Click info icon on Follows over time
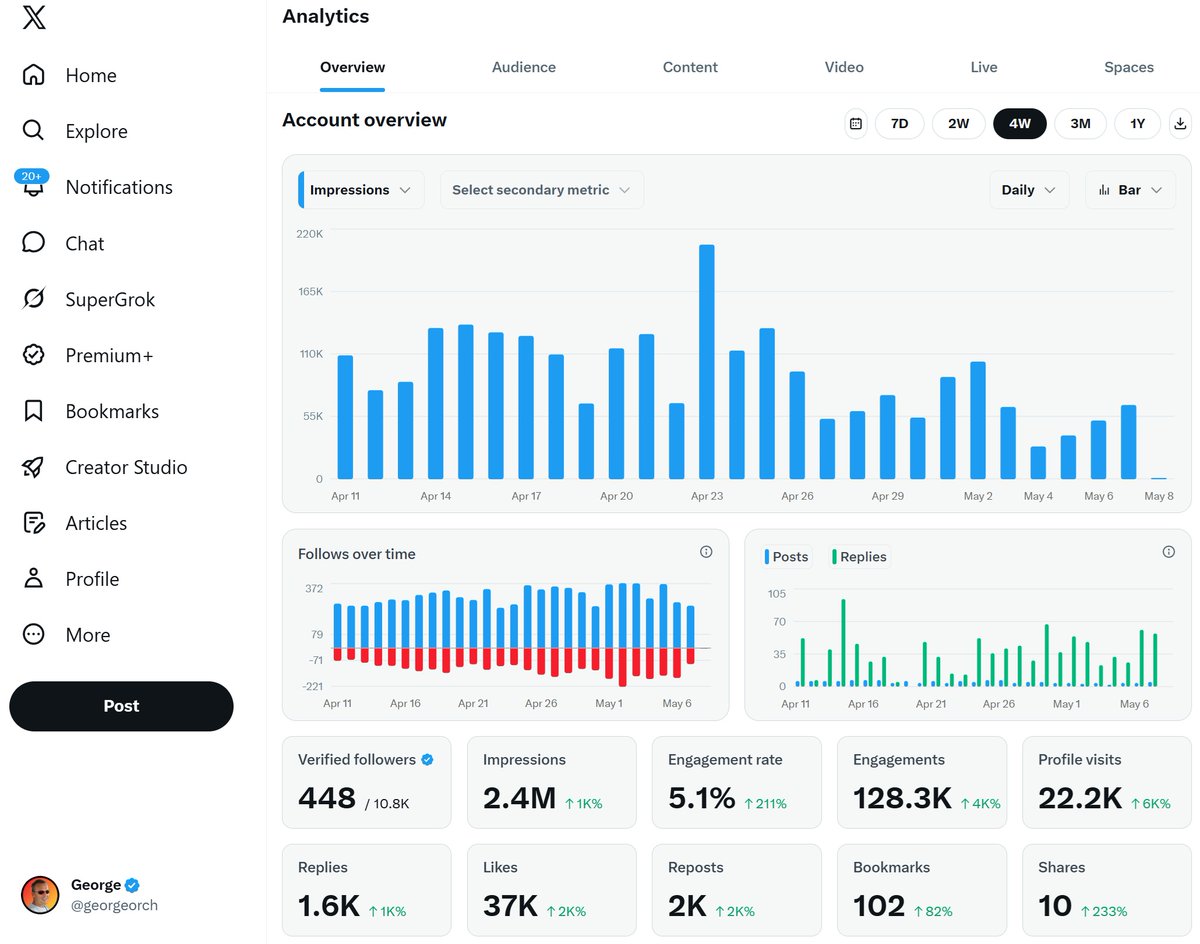 tap(706, 552)
